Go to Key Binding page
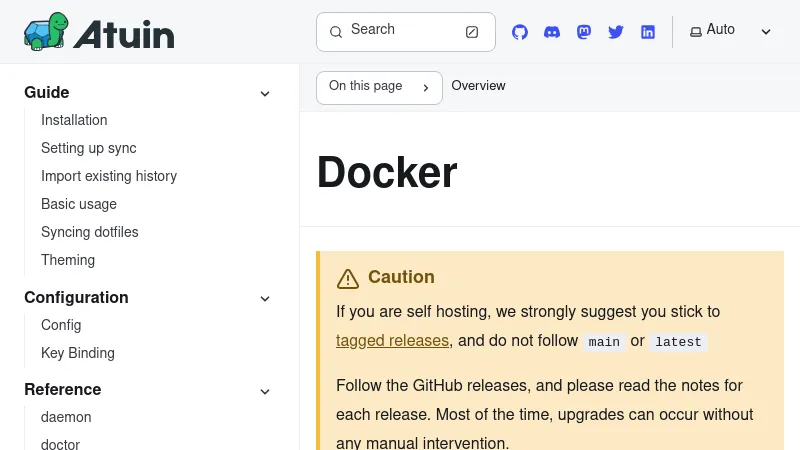Viewport: 800px width, 450px height. (78, 353)
